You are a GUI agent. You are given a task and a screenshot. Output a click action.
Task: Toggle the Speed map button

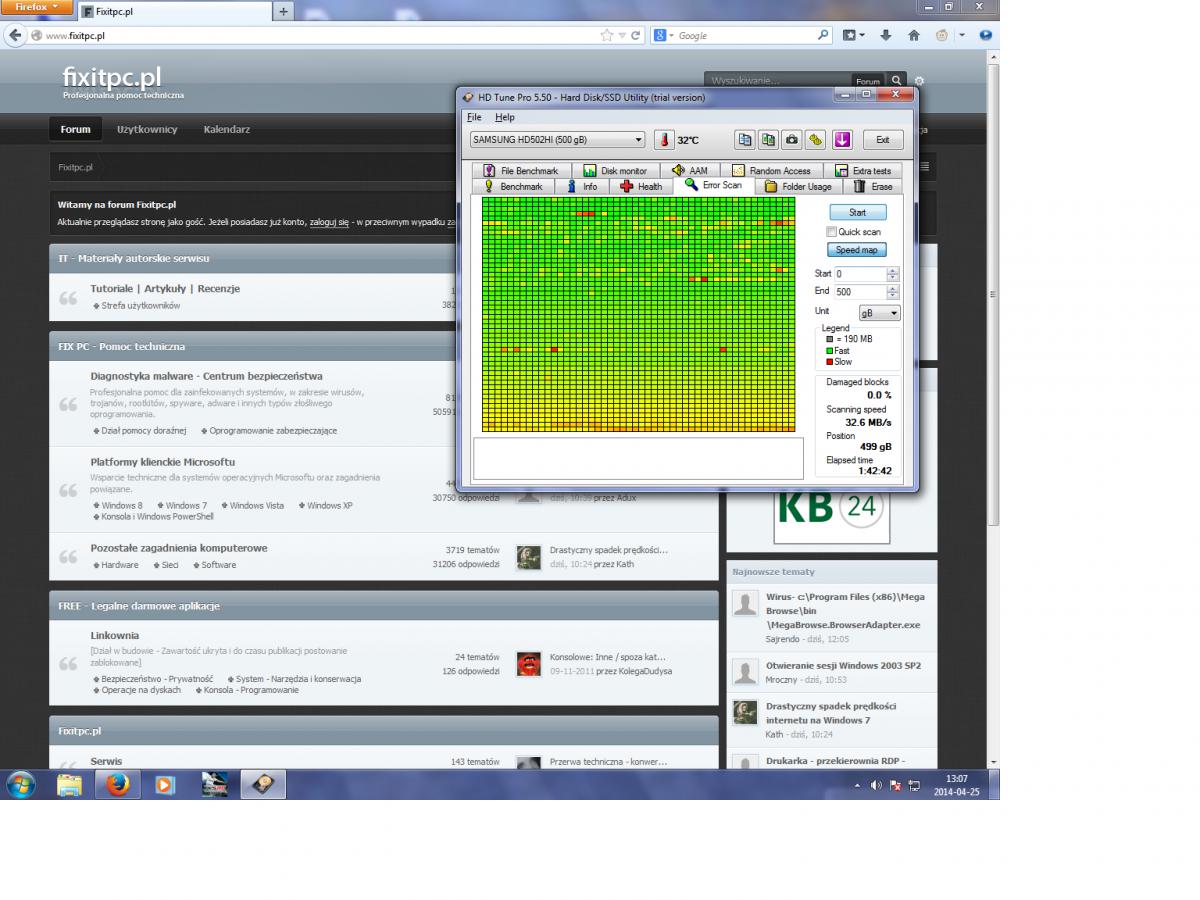856,250
